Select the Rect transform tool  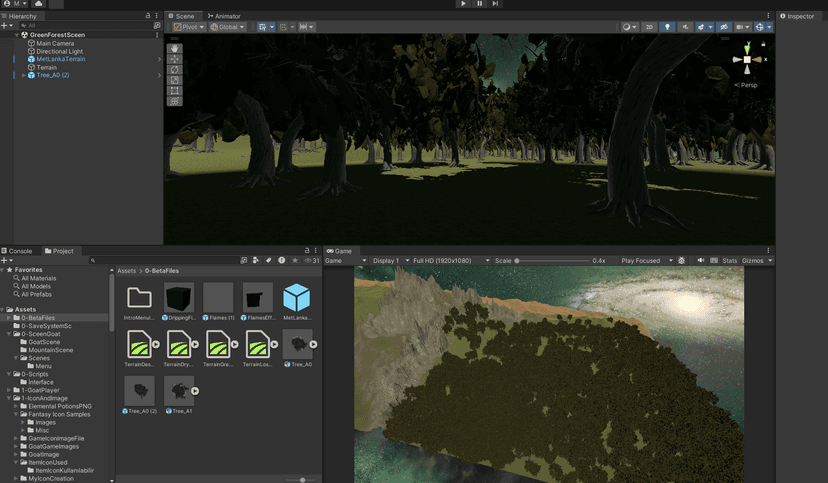tap(175, 91)
